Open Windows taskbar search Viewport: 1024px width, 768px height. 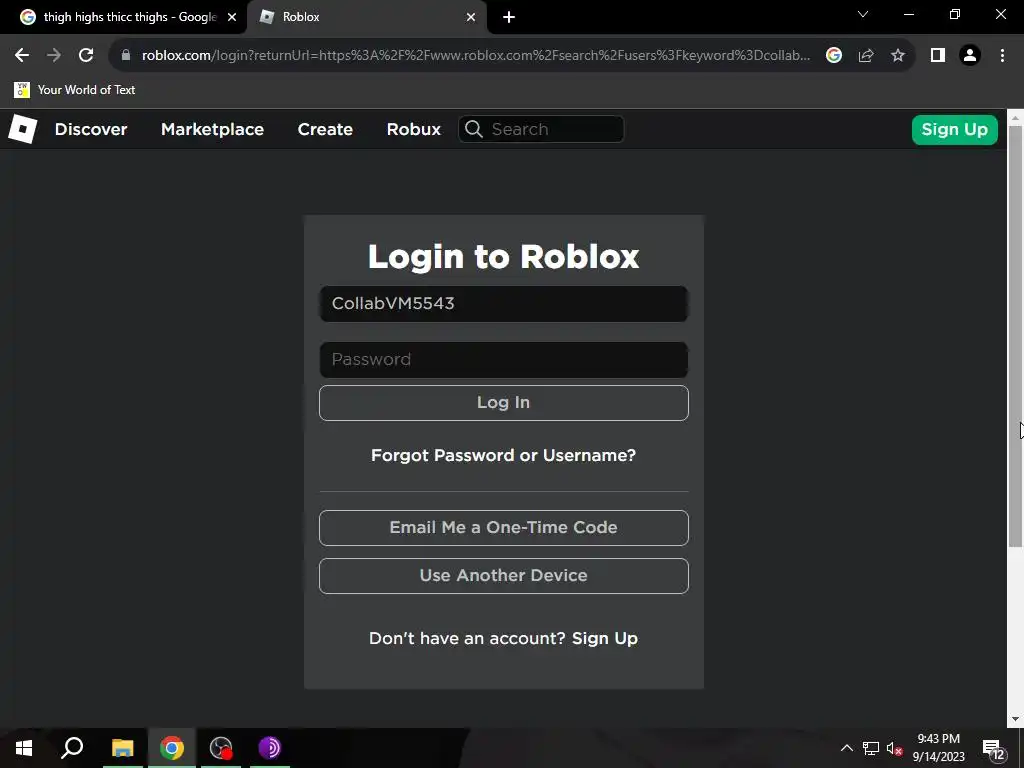tap(72, 748)
